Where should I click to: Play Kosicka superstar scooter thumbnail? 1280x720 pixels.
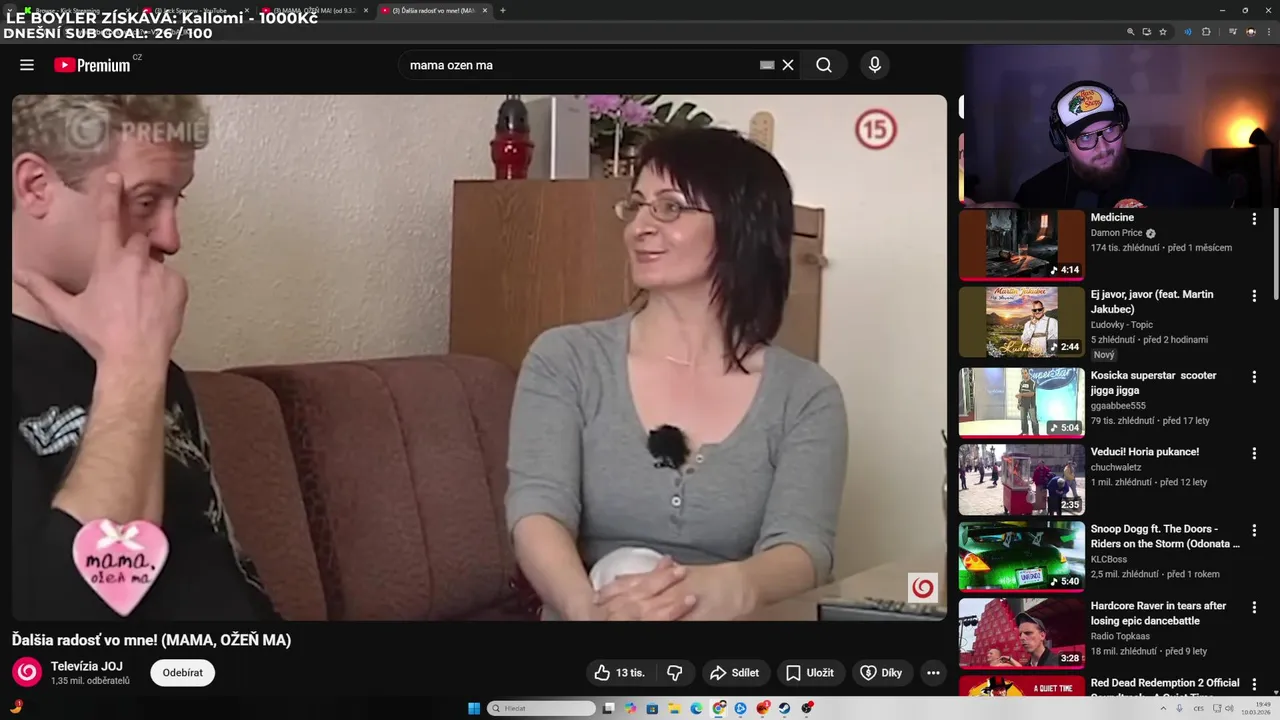click(1022, 403)
